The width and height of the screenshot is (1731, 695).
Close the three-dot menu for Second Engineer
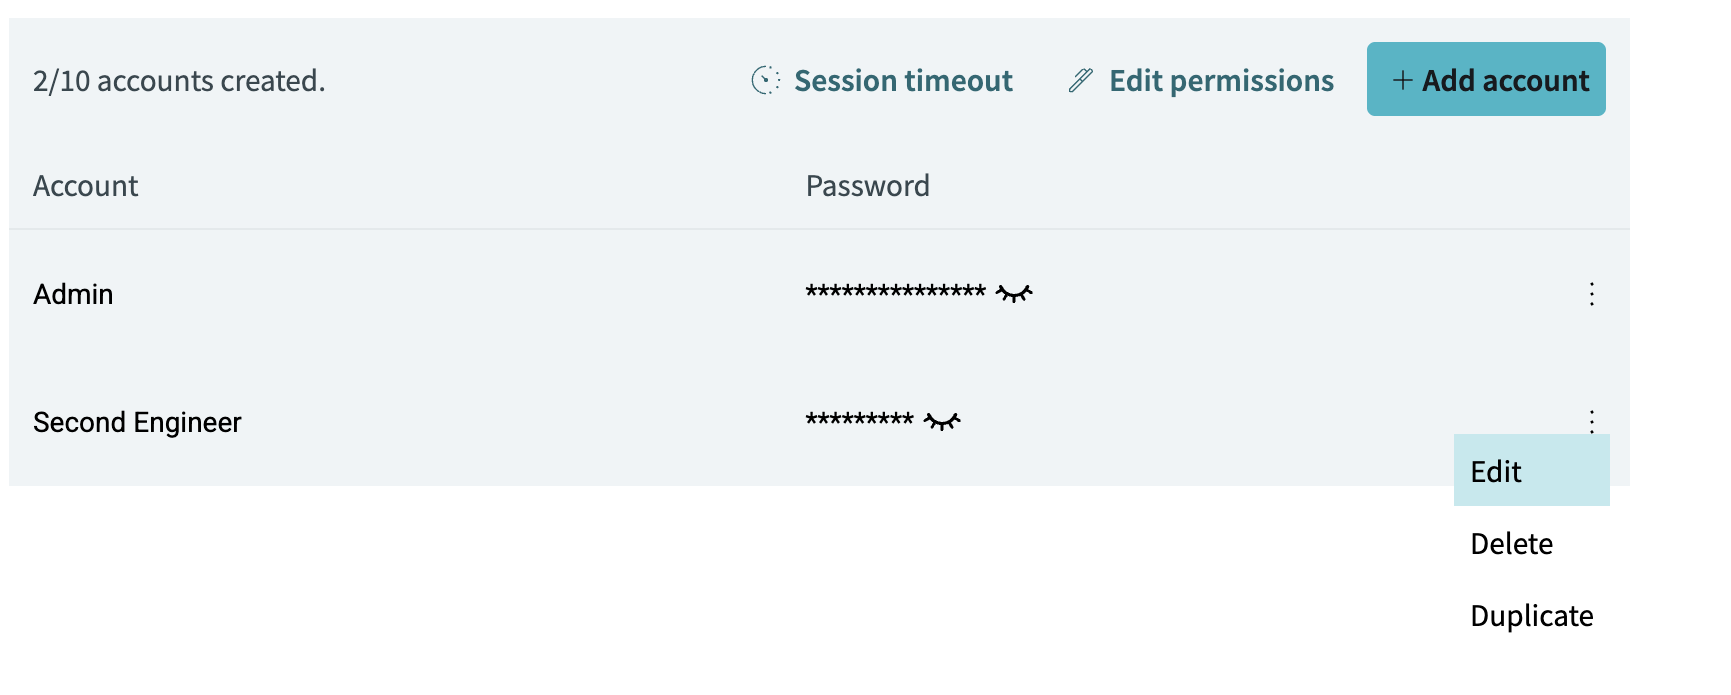pos(1591,421)
